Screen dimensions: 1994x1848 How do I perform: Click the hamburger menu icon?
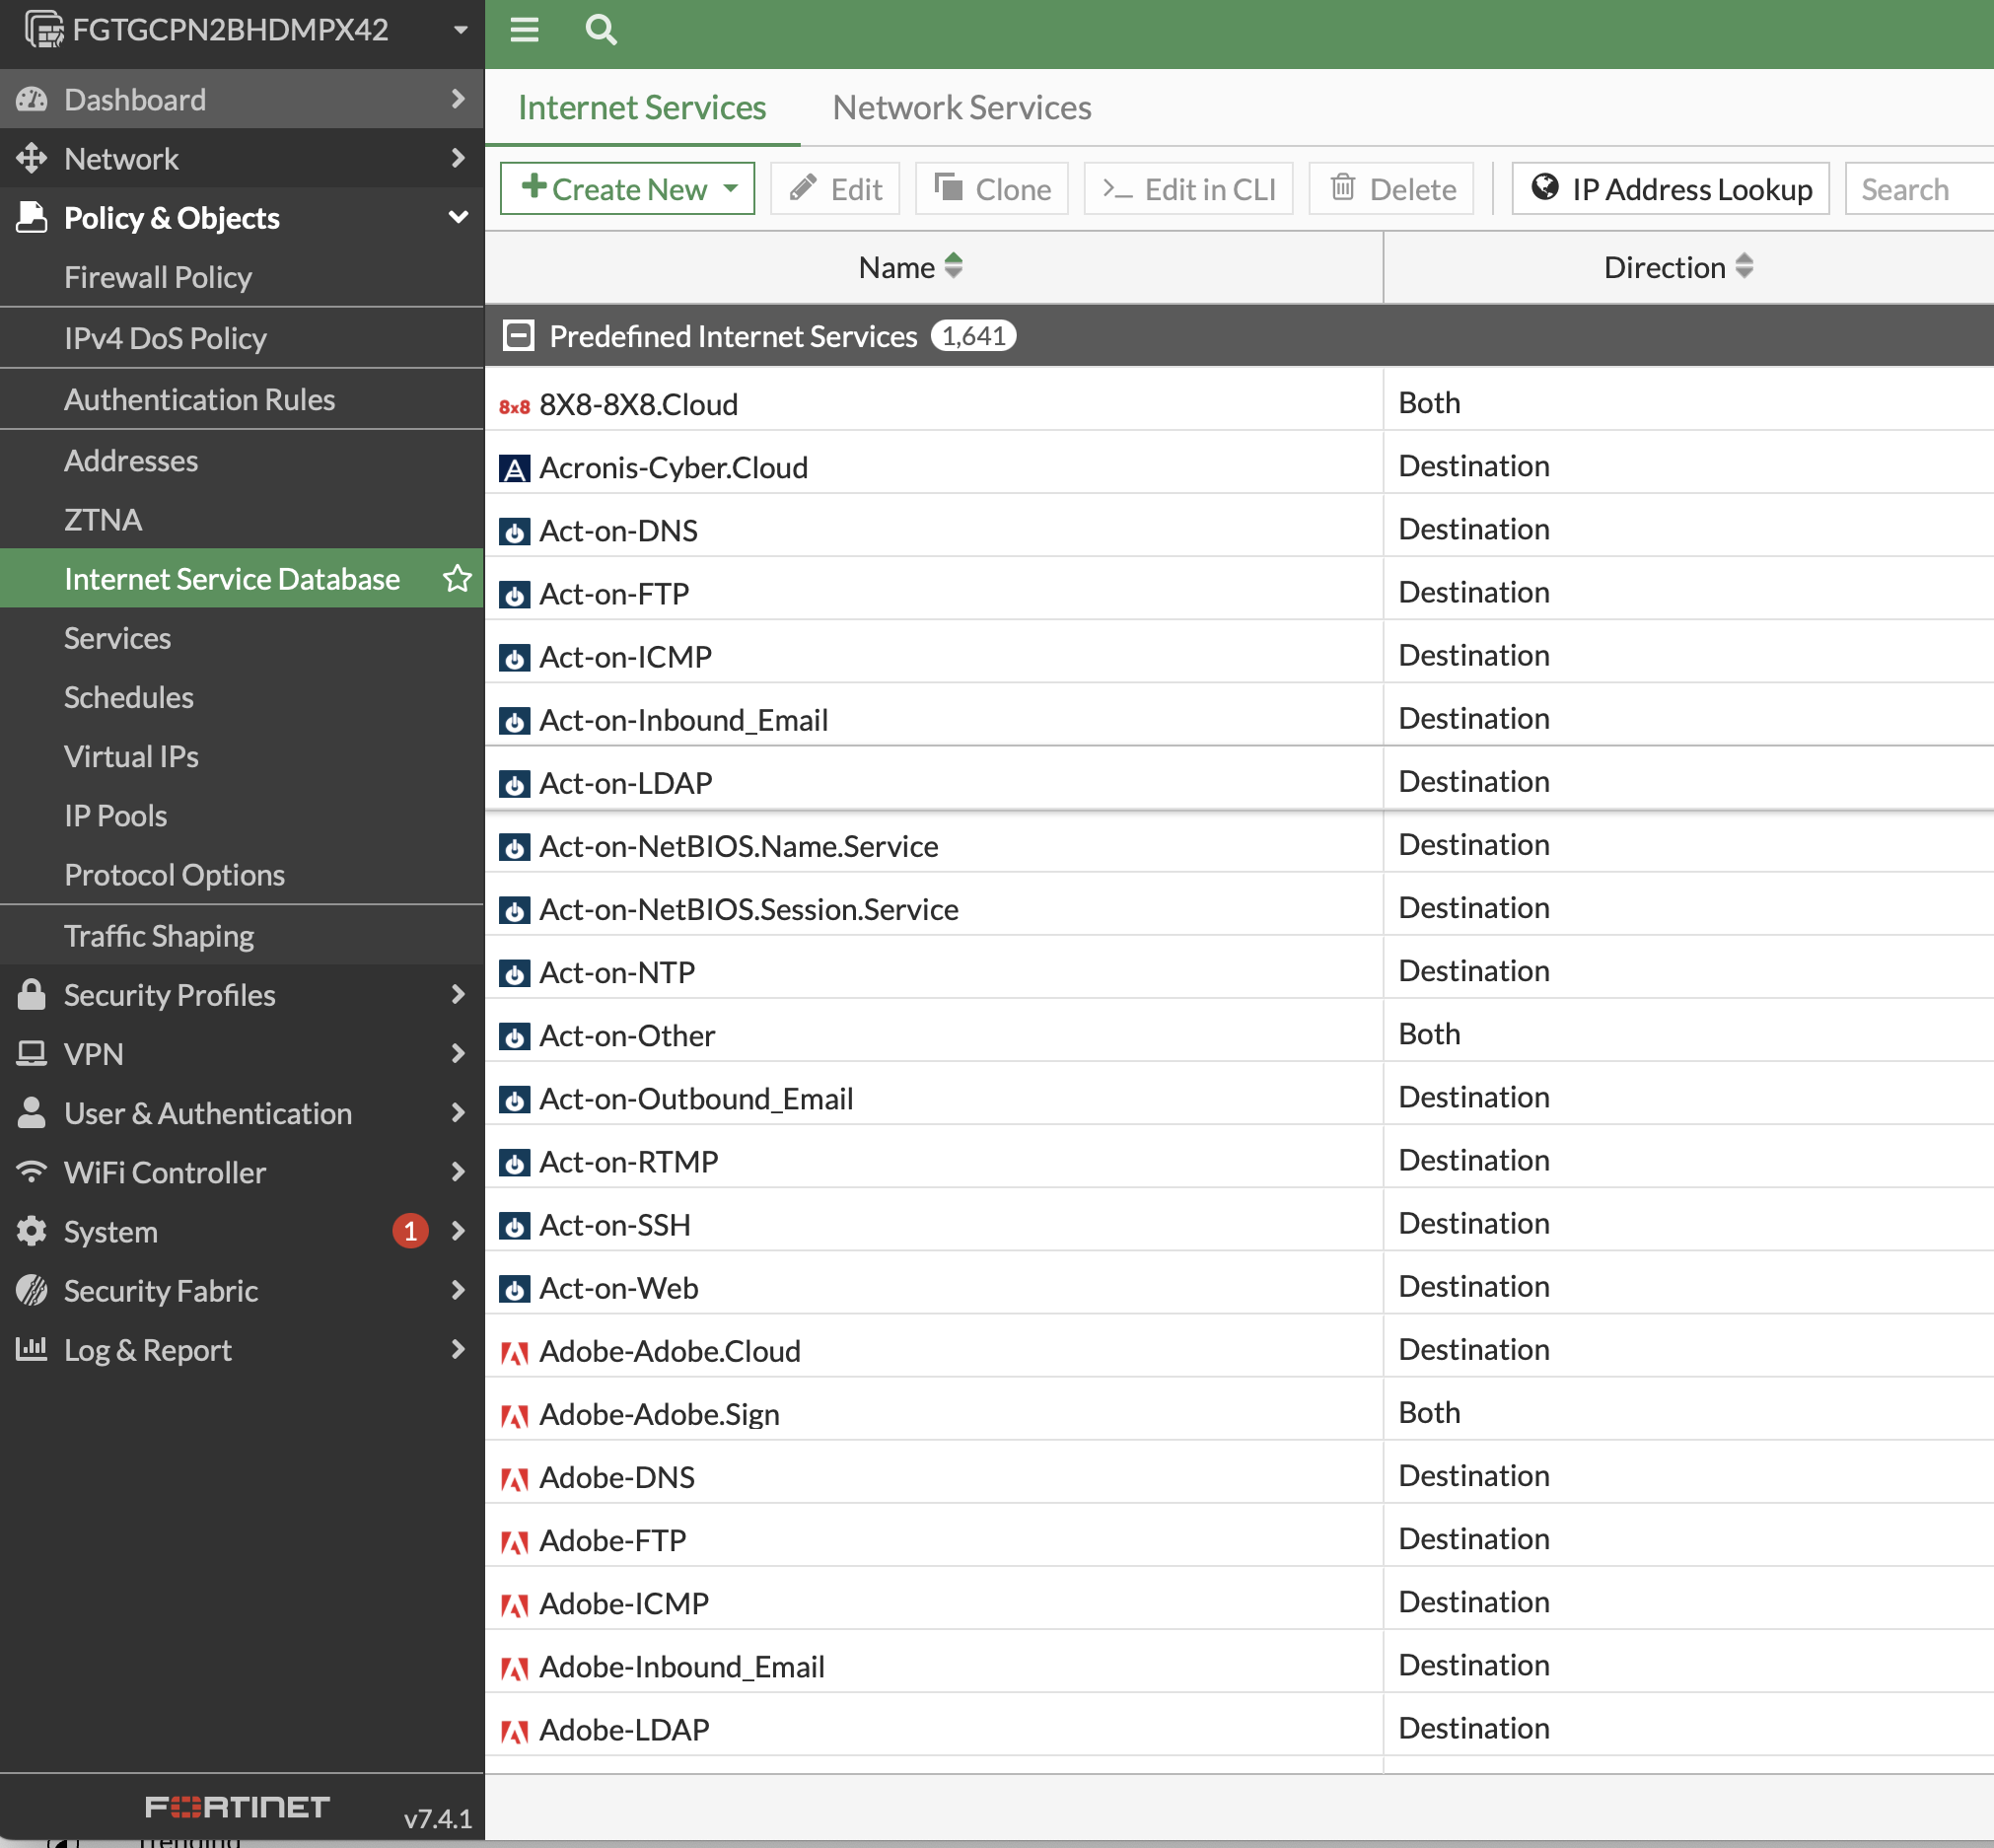coord(525,31)
